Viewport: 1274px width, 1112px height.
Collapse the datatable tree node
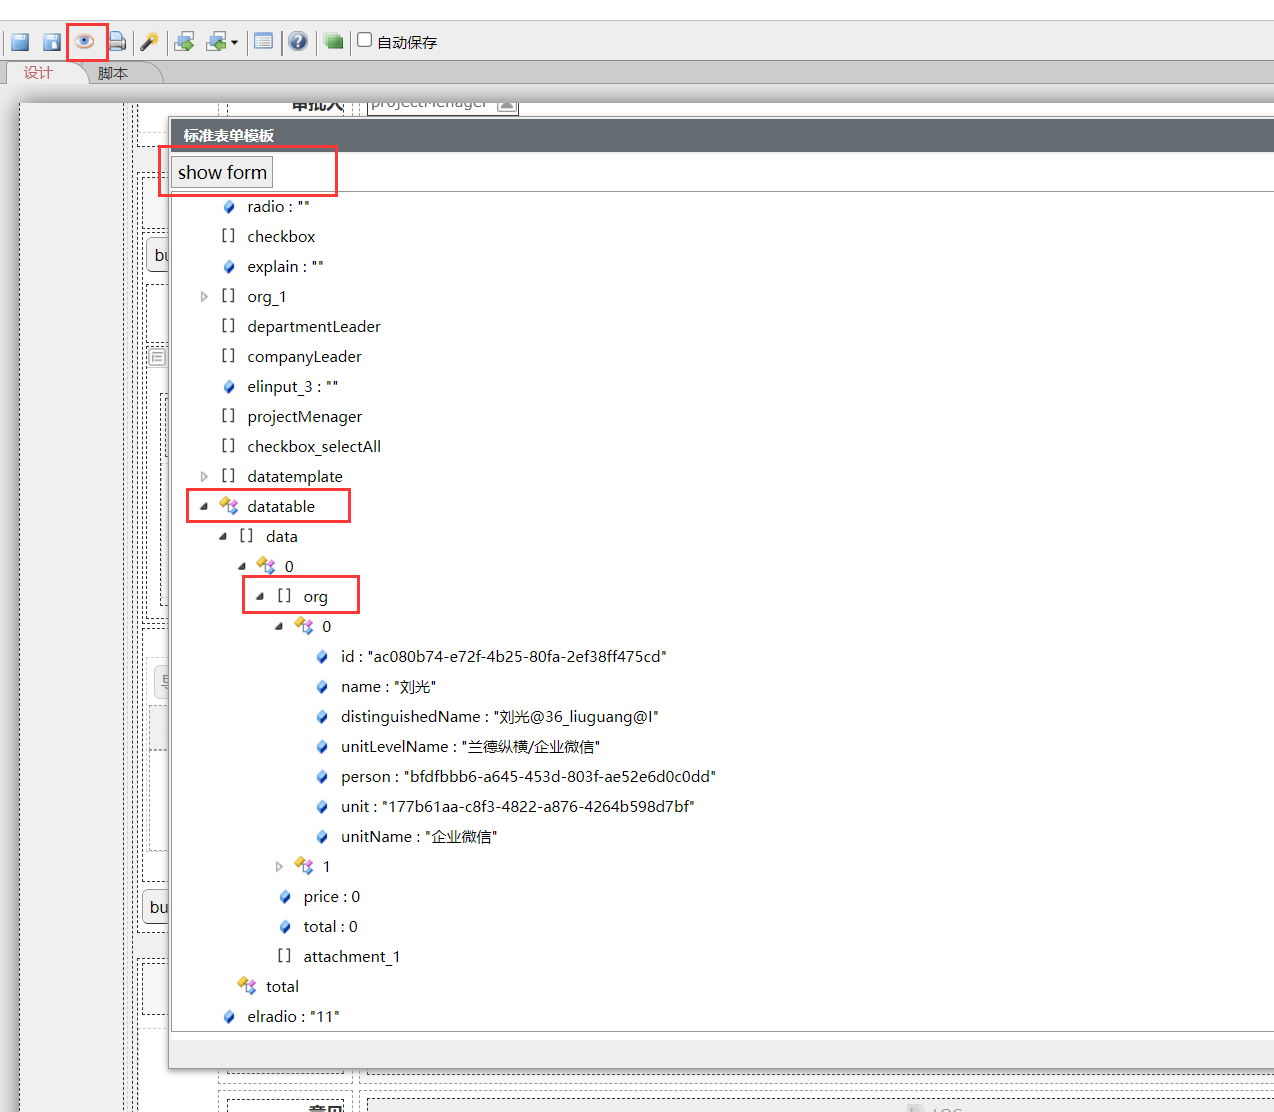pyautogui.click(x=204, y=507)
